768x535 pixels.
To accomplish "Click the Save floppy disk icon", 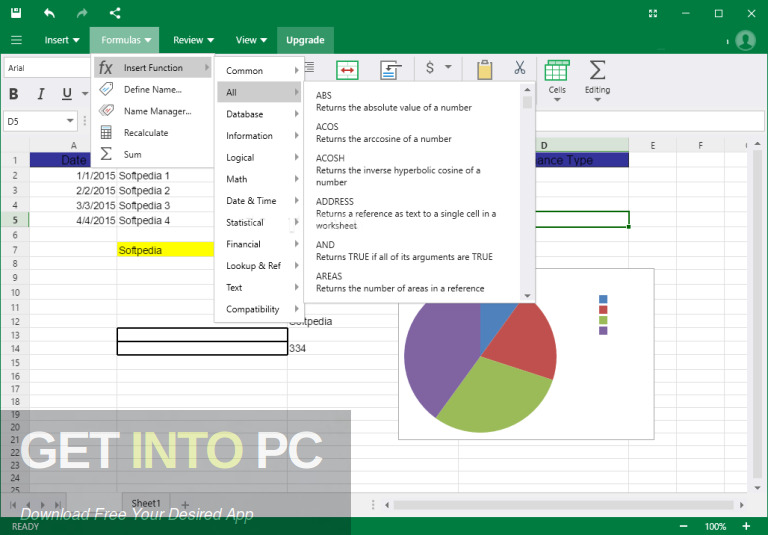I will pyautogui.click(x=16, y=13).
